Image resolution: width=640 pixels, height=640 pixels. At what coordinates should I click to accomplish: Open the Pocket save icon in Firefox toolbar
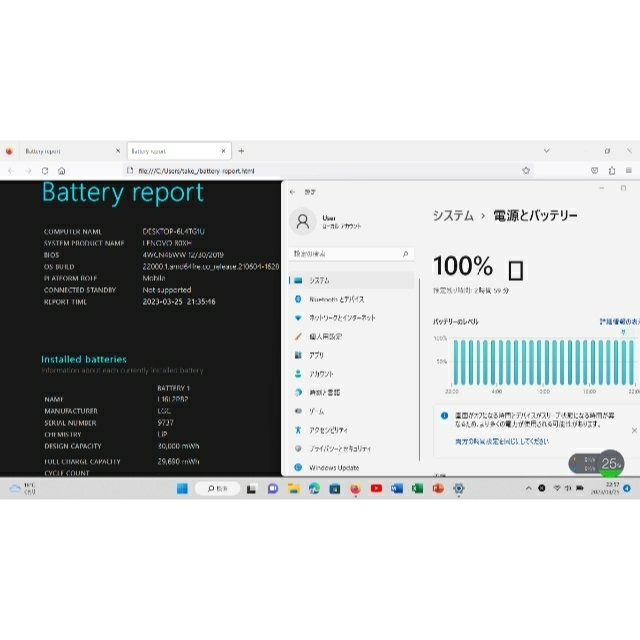(595, 171)
